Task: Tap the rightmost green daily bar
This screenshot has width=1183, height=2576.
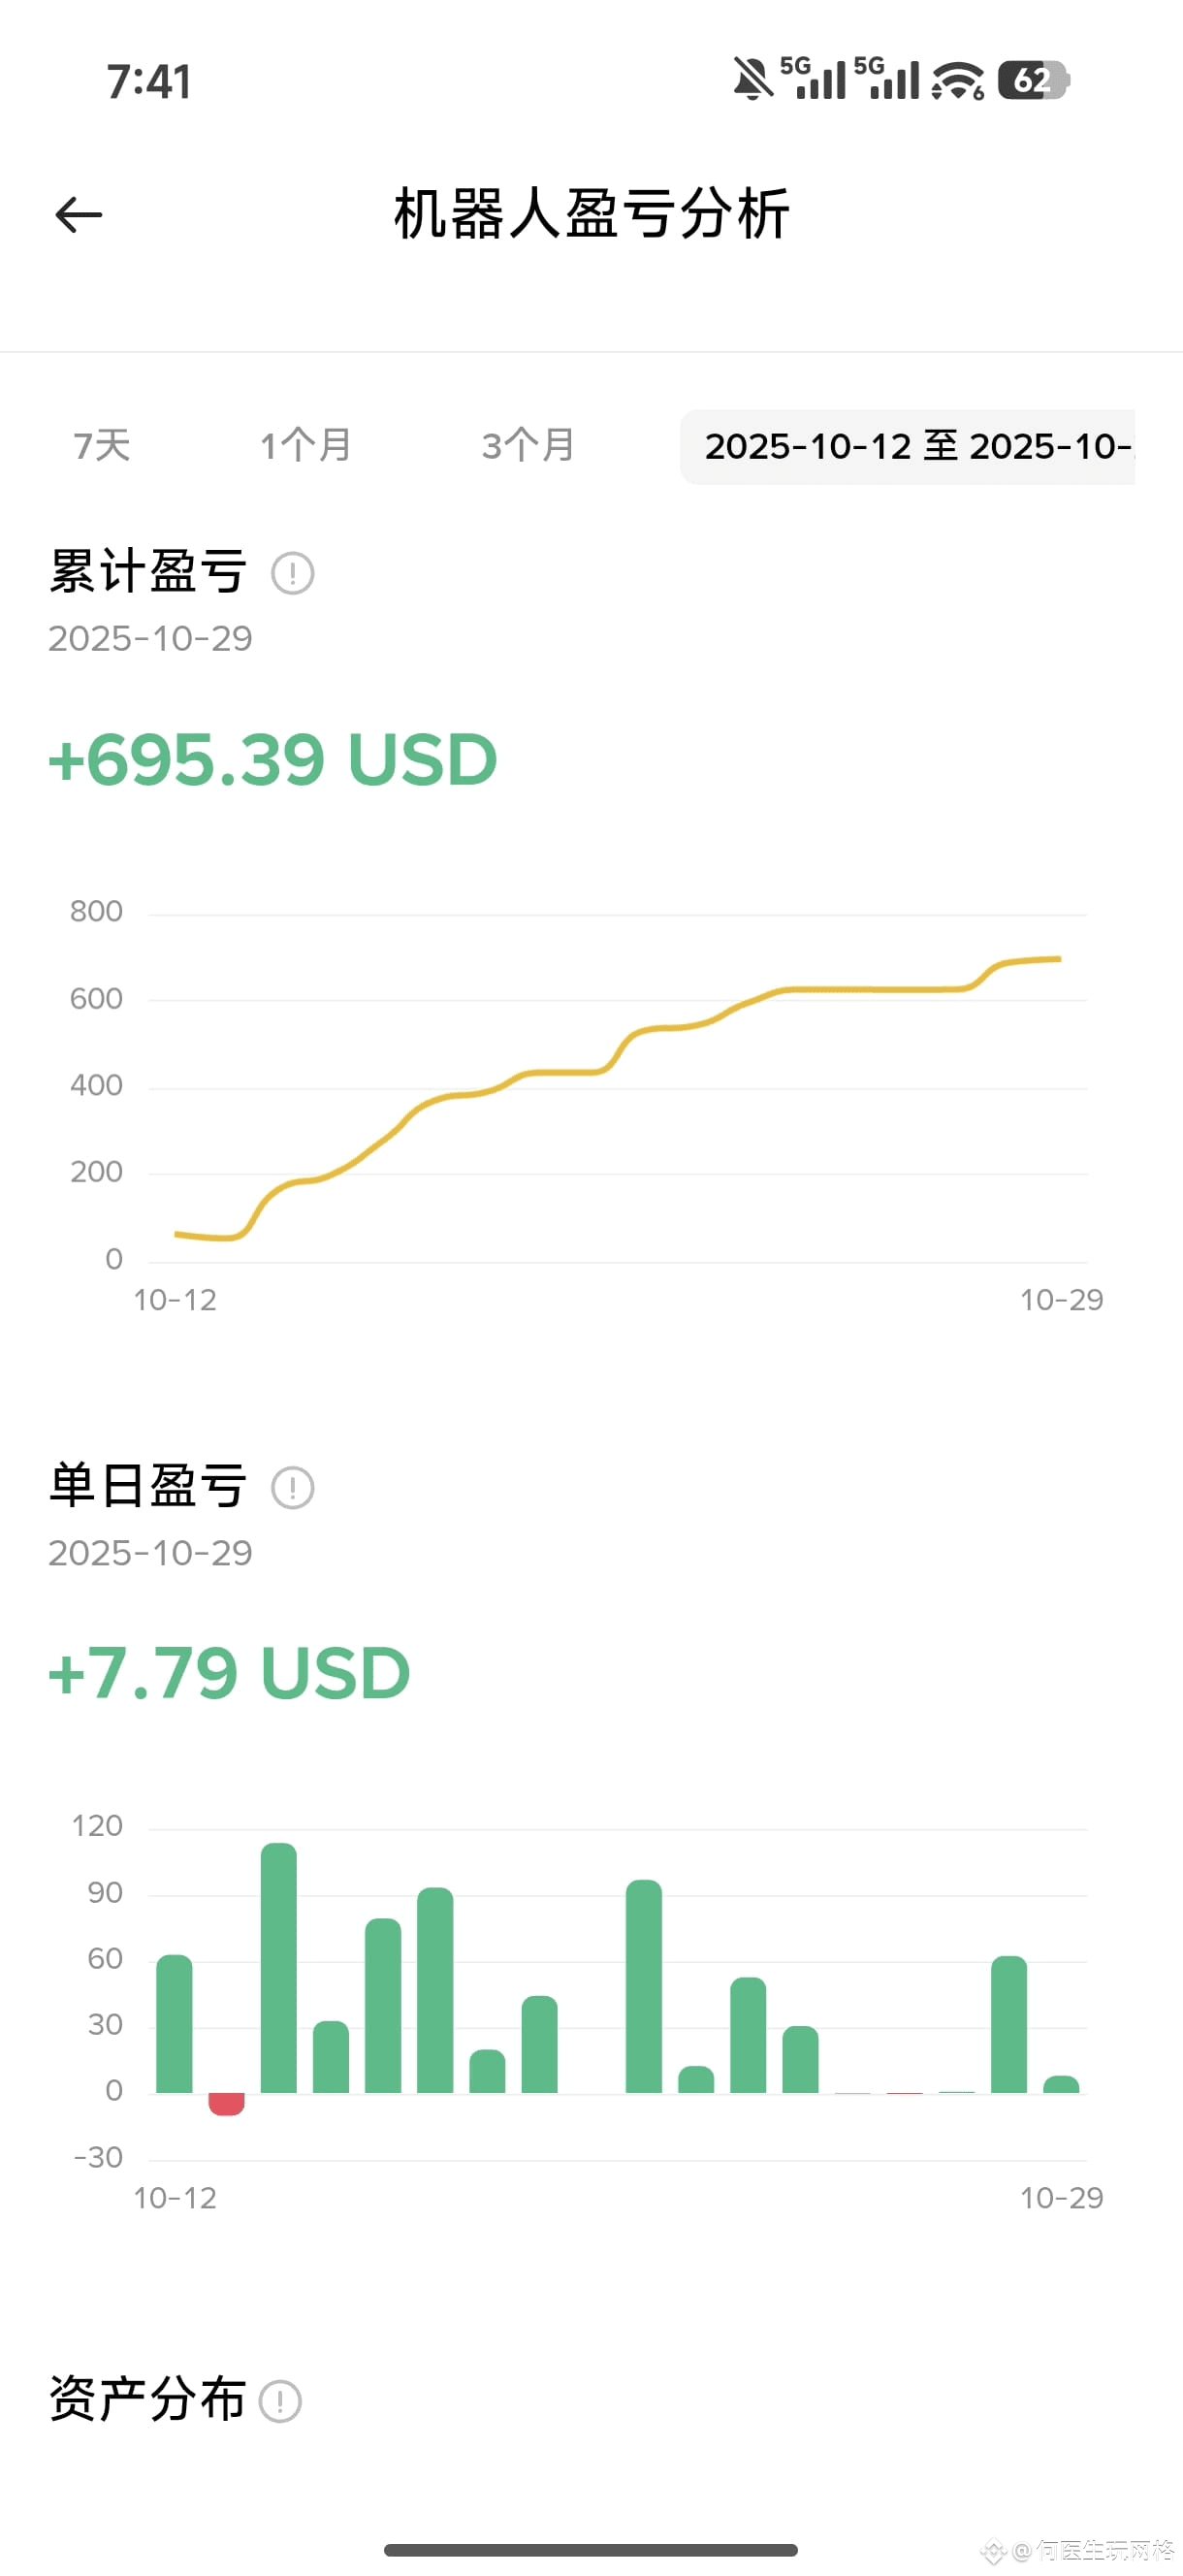Action: (1061, 2084)
